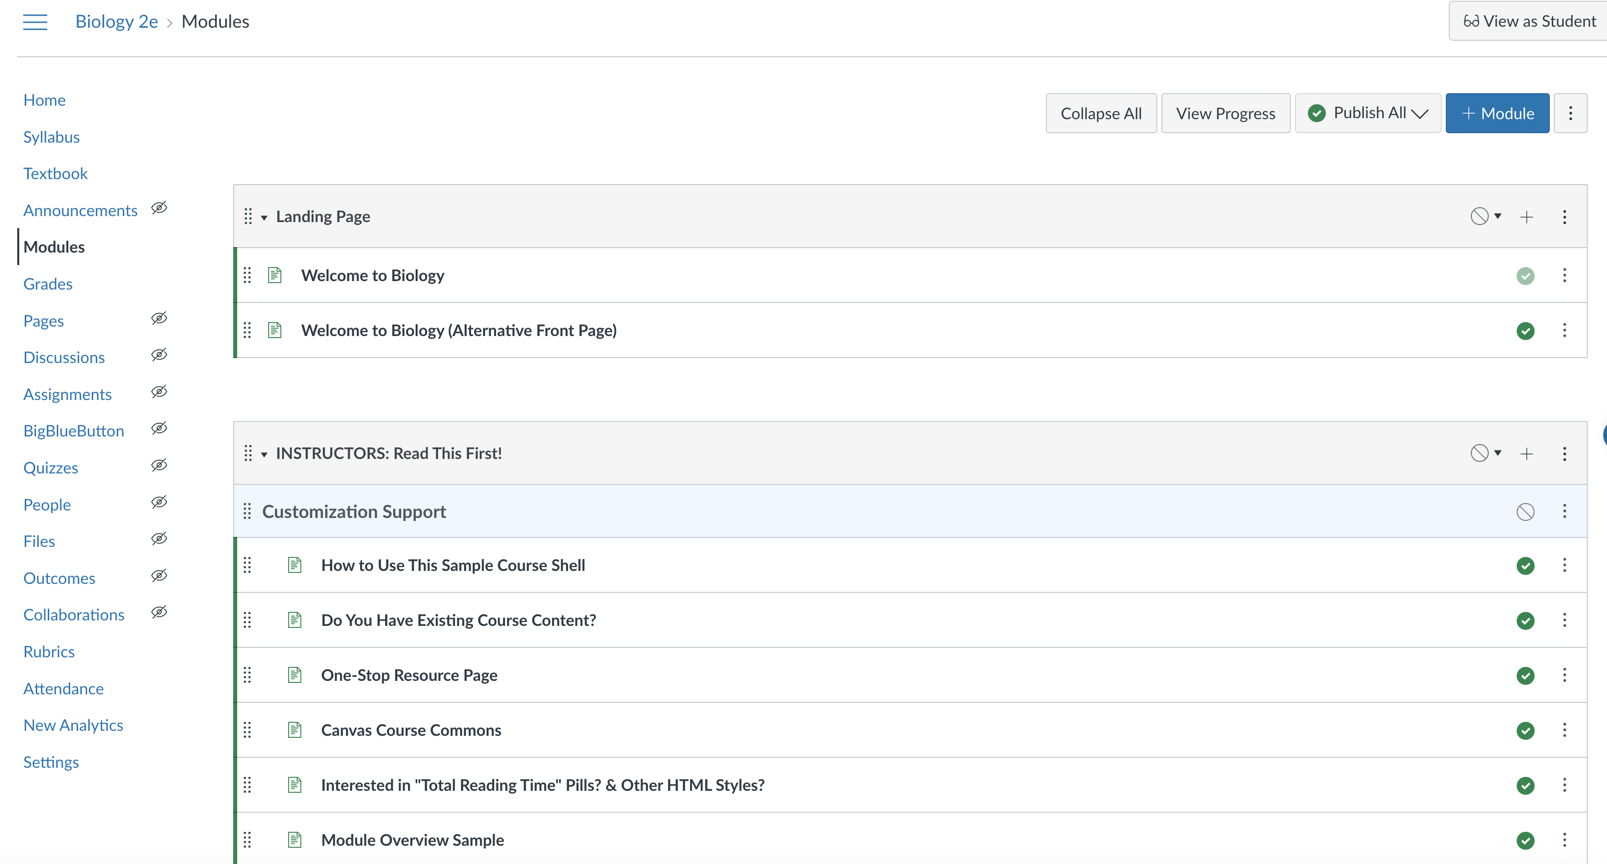The image size is (1607, 864).
Task: Open the three-dot options menu for Welcome to Biology
Action: coord(1564,275)
